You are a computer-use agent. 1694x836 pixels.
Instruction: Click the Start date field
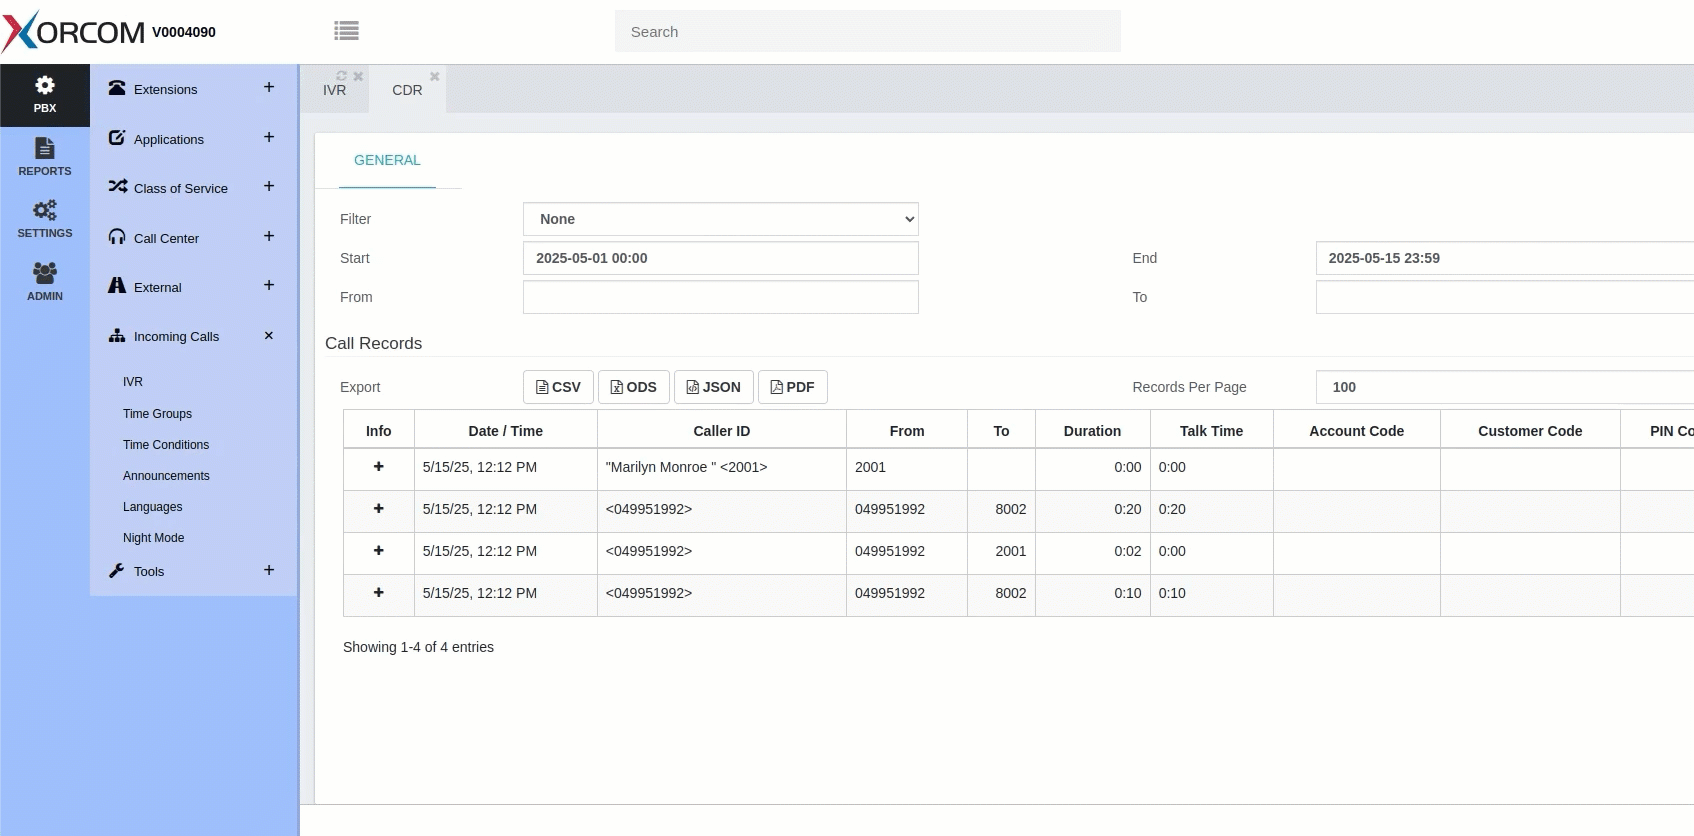click(720, 258)
